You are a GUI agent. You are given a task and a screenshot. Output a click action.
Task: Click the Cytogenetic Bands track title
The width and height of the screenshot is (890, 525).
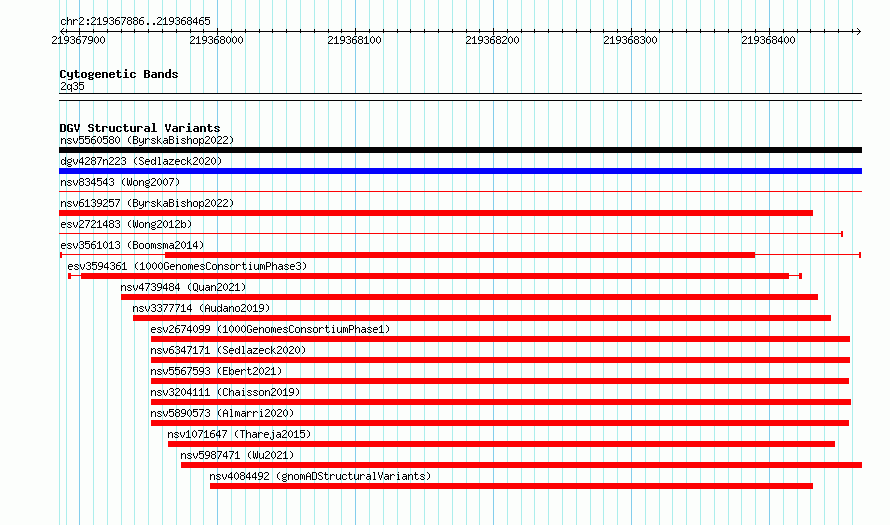click(x=119, y=74)
